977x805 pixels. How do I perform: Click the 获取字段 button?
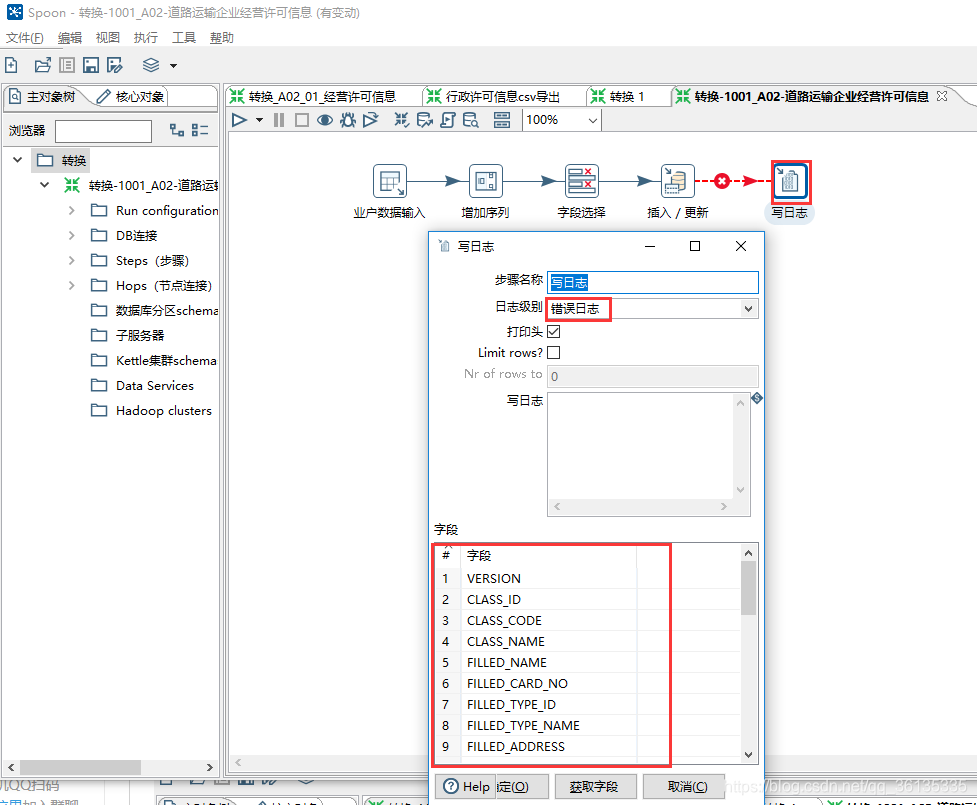coord(594,786)
